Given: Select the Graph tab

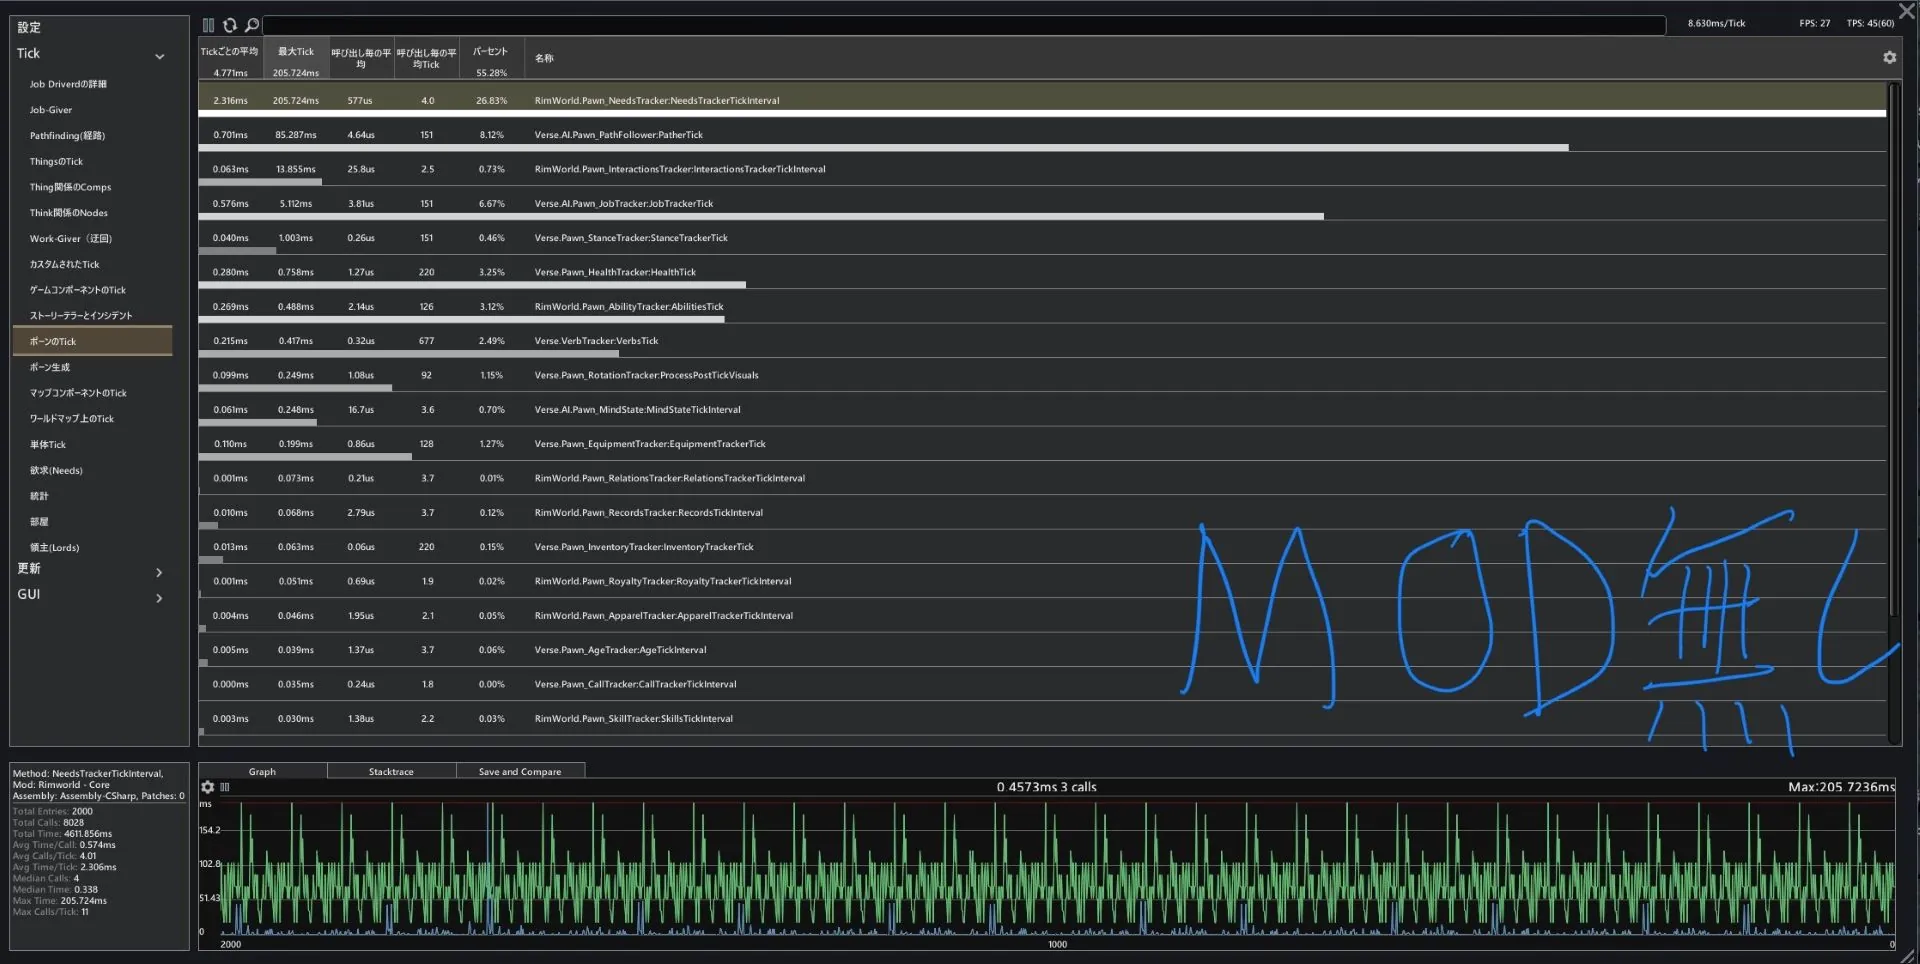Looking at the screenshot, I should [262, 771].
